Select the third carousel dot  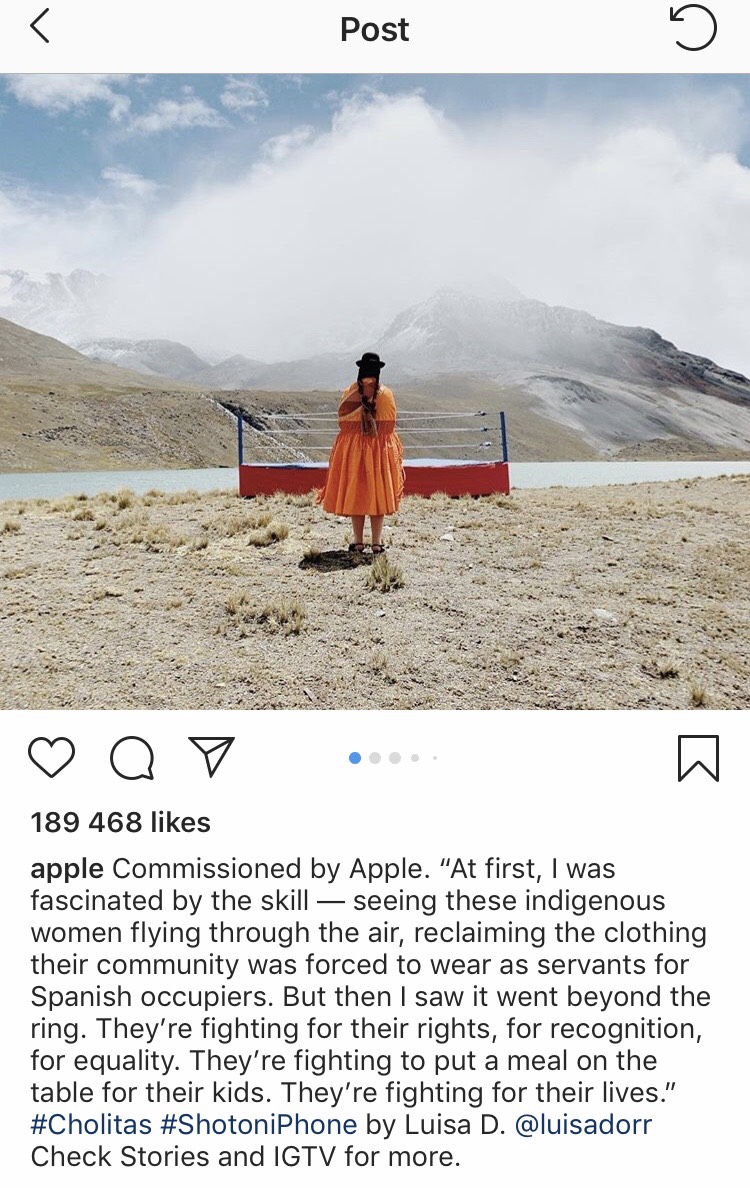point(395,758)
